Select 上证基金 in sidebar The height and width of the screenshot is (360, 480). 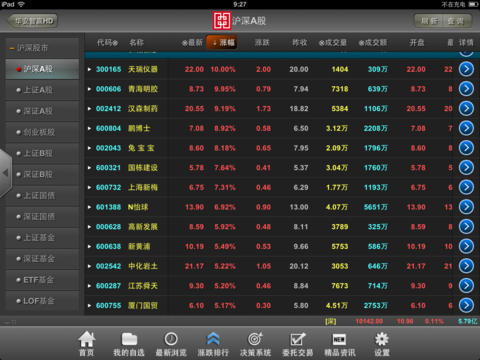tap(42, 238)
